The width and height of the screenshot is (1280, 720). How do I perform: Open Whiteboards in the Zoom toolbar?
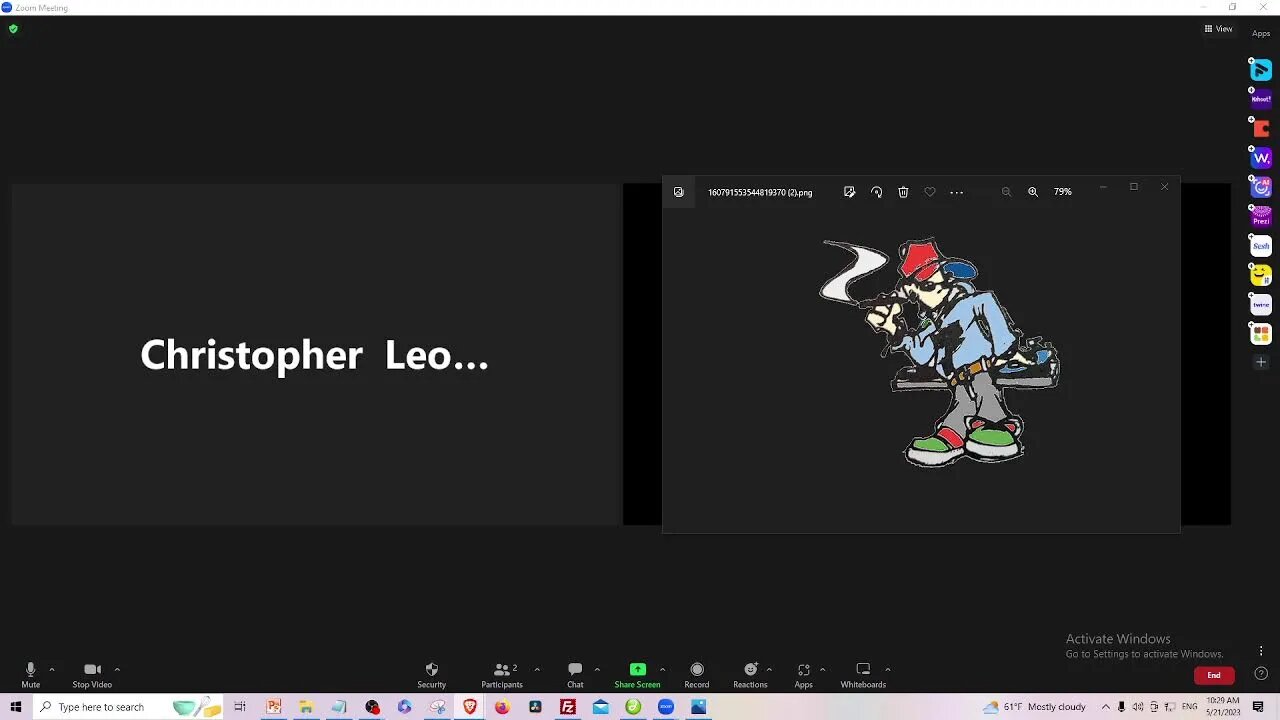[x=863, y=675]
